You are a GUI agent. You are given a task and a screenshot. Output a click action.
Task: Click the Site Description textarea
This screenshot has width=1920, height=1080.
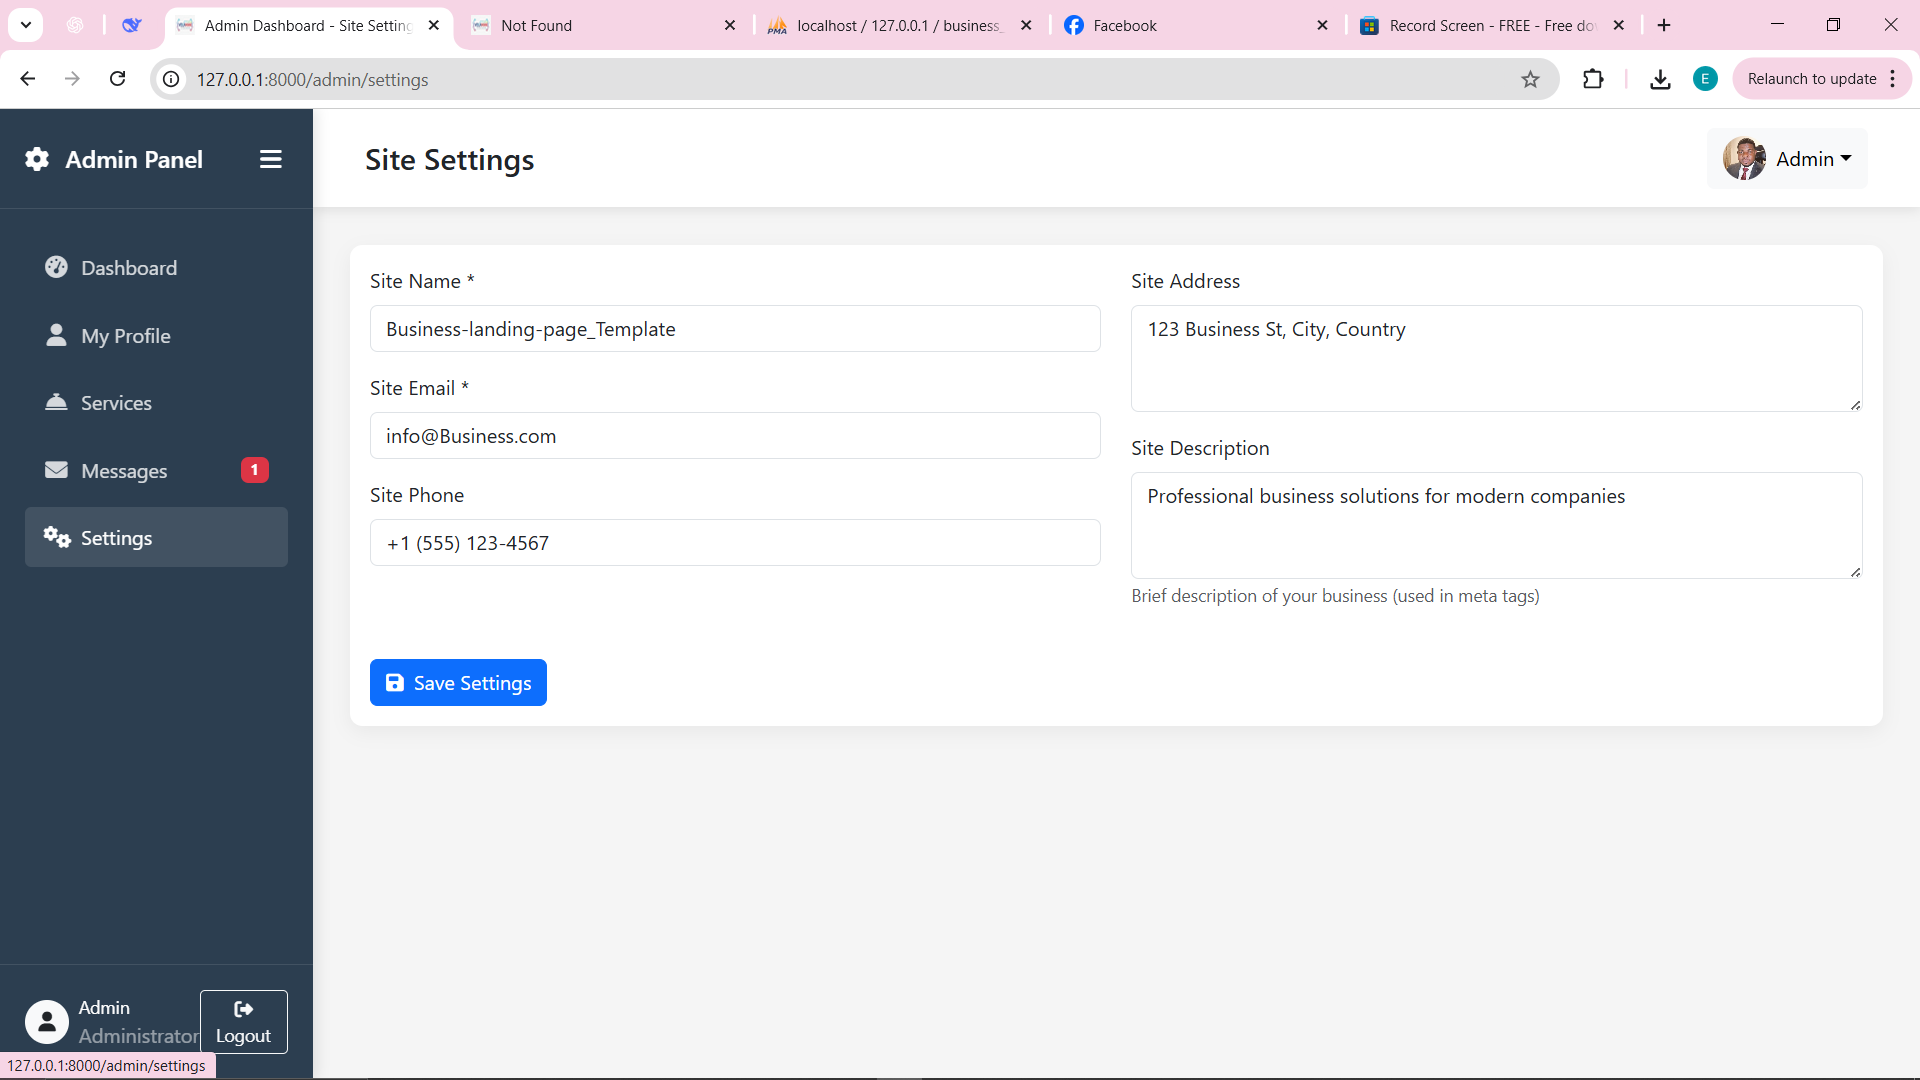point(1496,525)
